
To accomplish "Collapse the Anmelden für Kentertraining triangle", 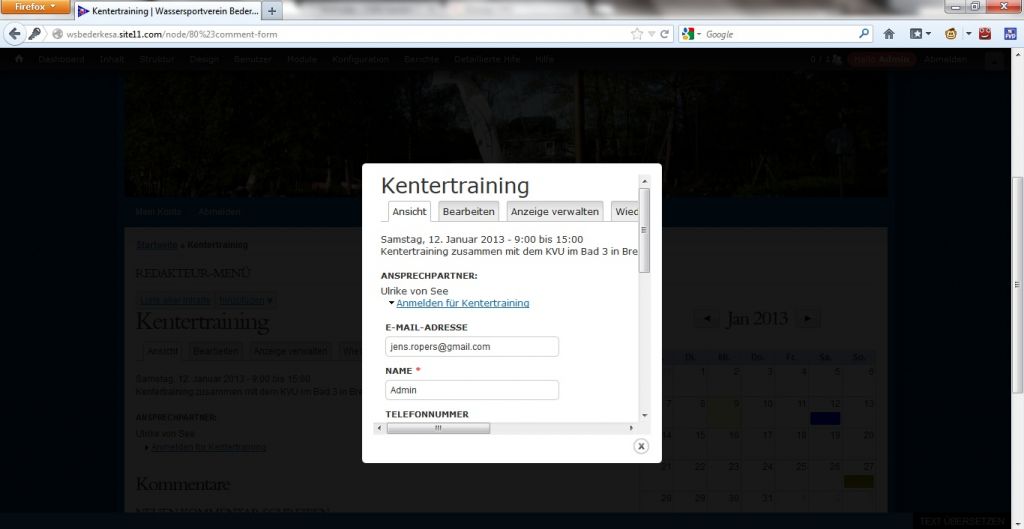I will tap(392, 302).
